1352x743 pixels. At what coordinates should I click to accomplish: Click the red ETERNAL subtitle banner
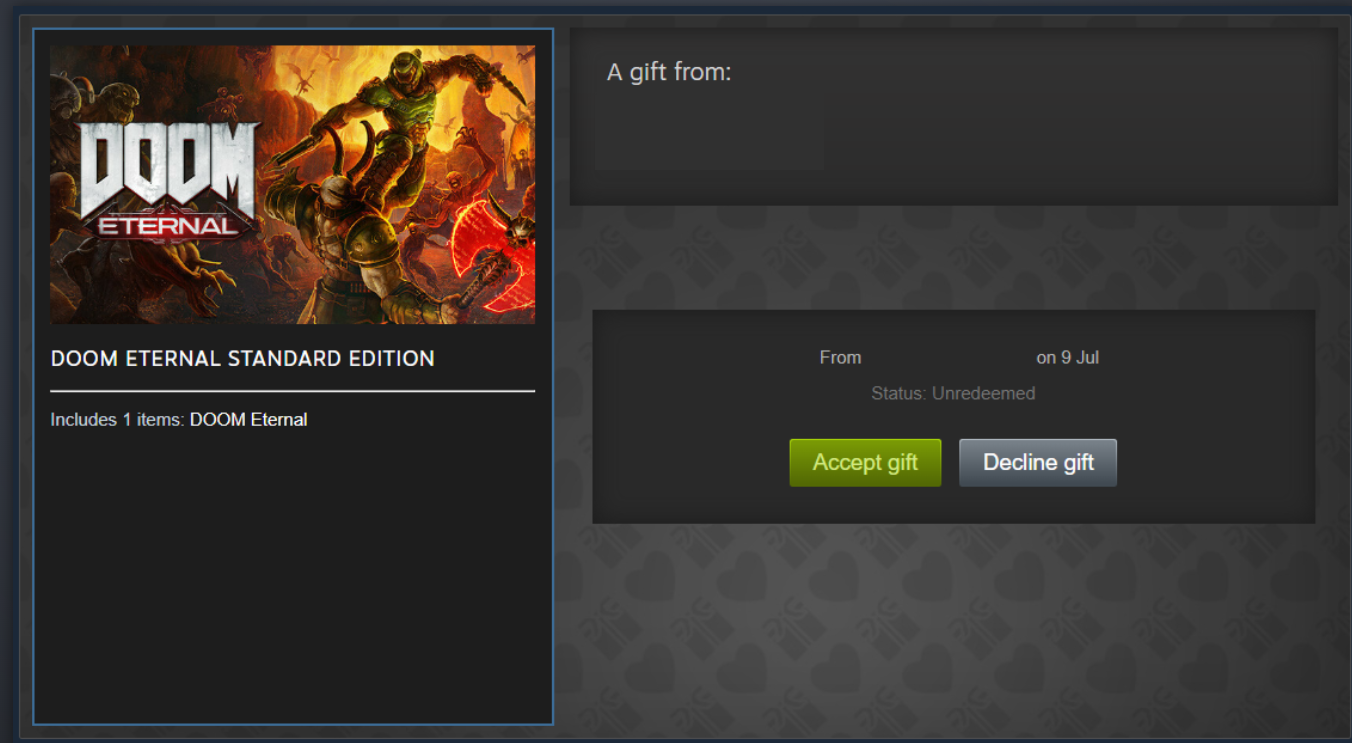click(x=168, y=226)
